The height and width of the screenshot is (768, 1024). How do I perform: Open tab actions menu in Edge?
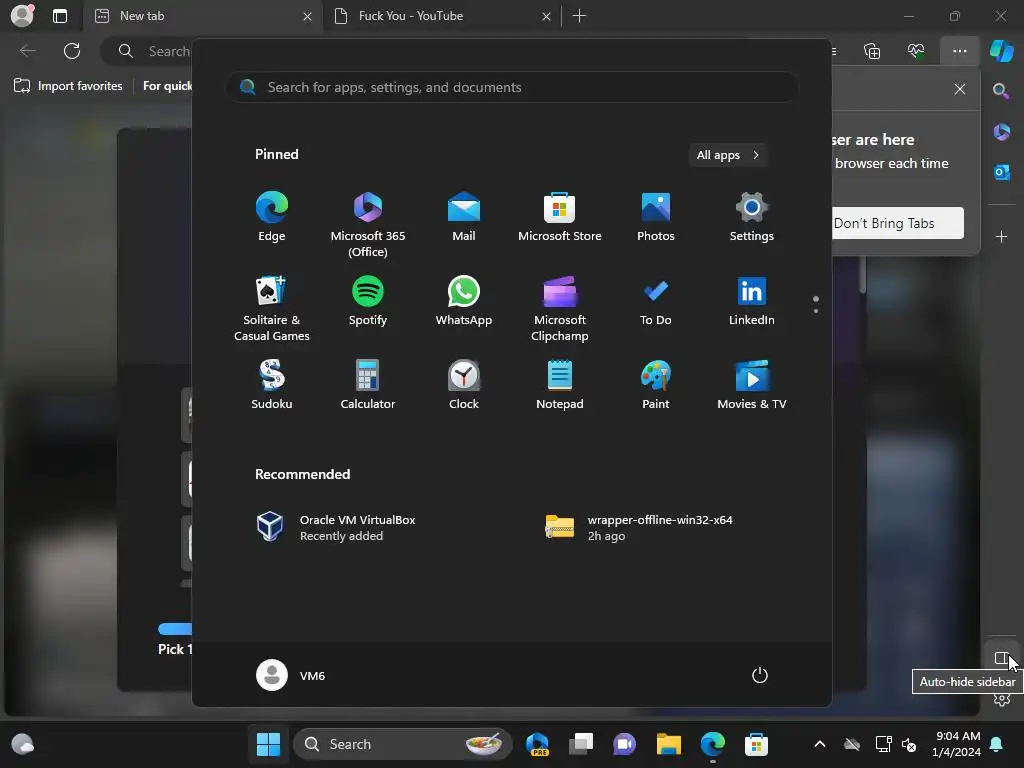click(x=59, y=16)
